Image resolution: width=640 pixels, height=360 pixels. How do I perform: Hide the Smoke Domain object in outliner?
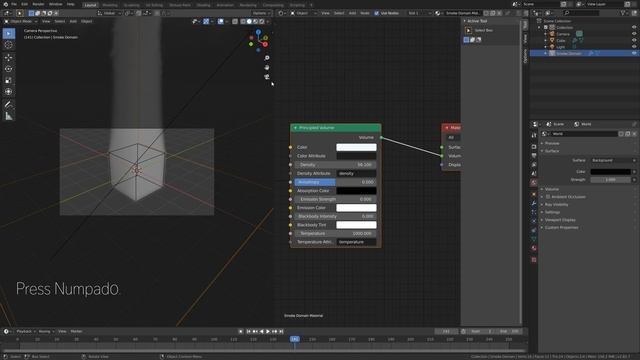(x=634, y=53)
